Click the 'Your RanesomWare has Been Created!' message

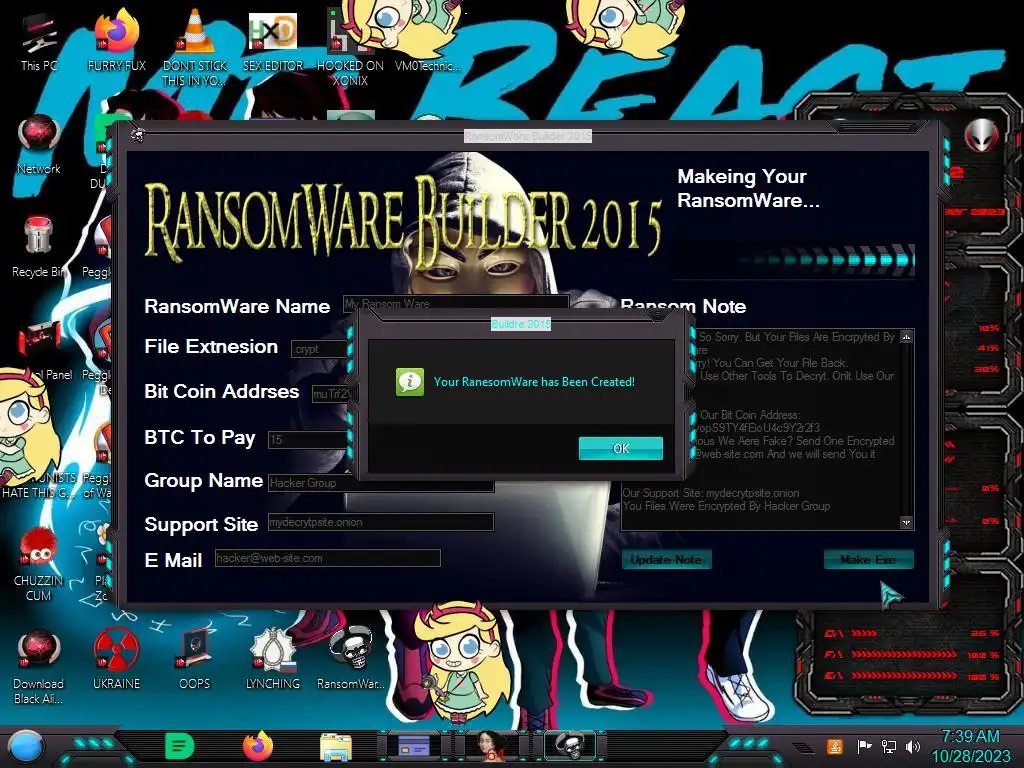534,382
